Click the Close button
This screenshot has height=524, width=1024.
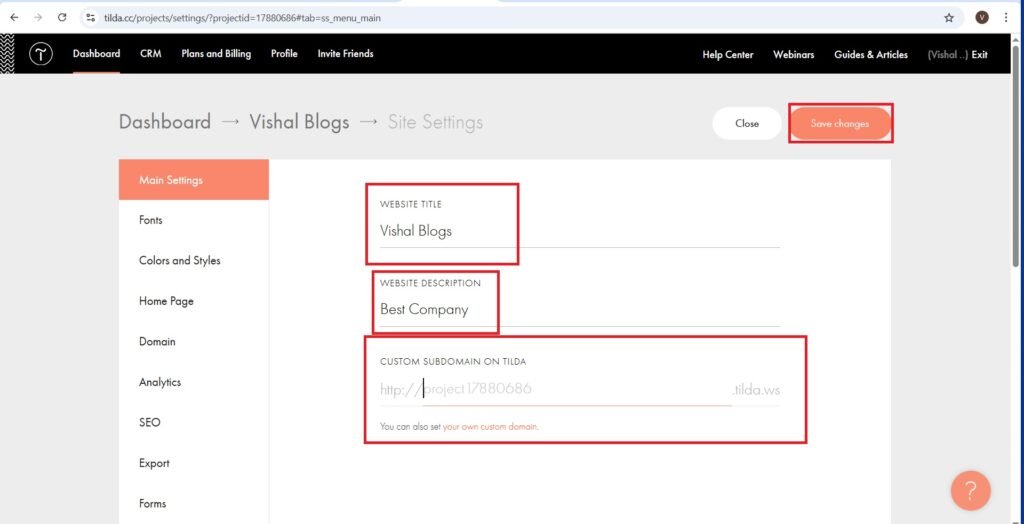tap(746, 123)
